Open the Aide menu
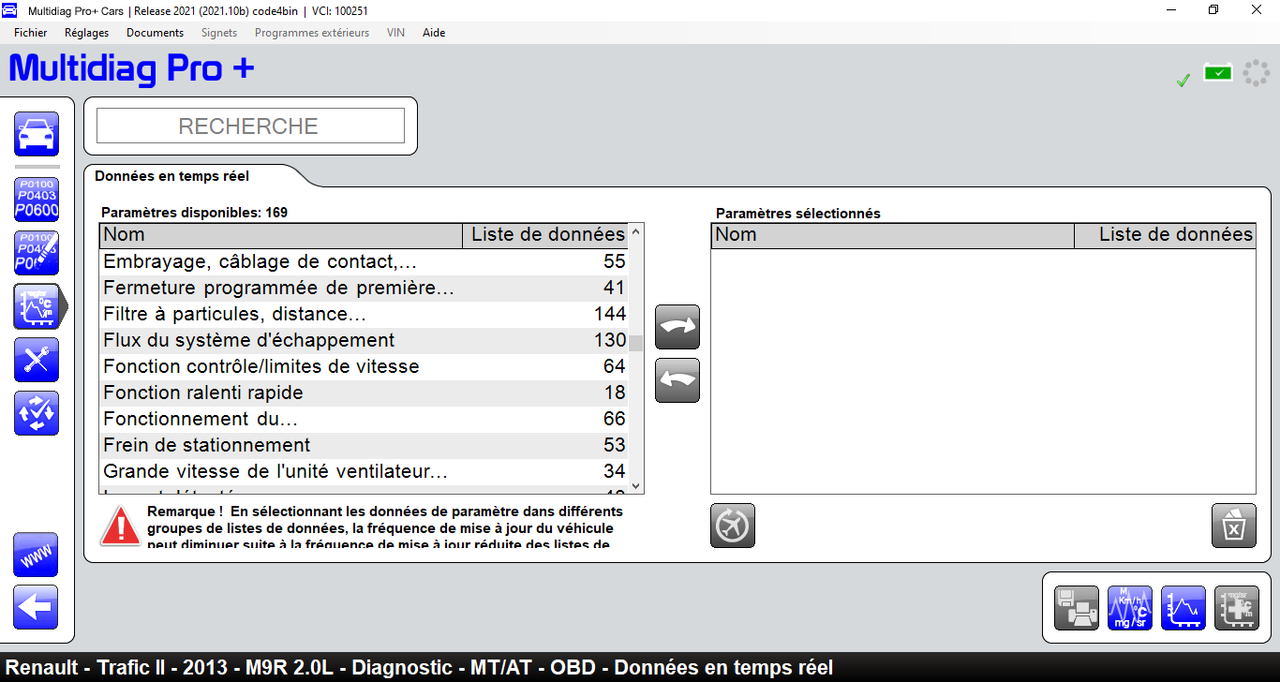 click(x=434, y=33)
